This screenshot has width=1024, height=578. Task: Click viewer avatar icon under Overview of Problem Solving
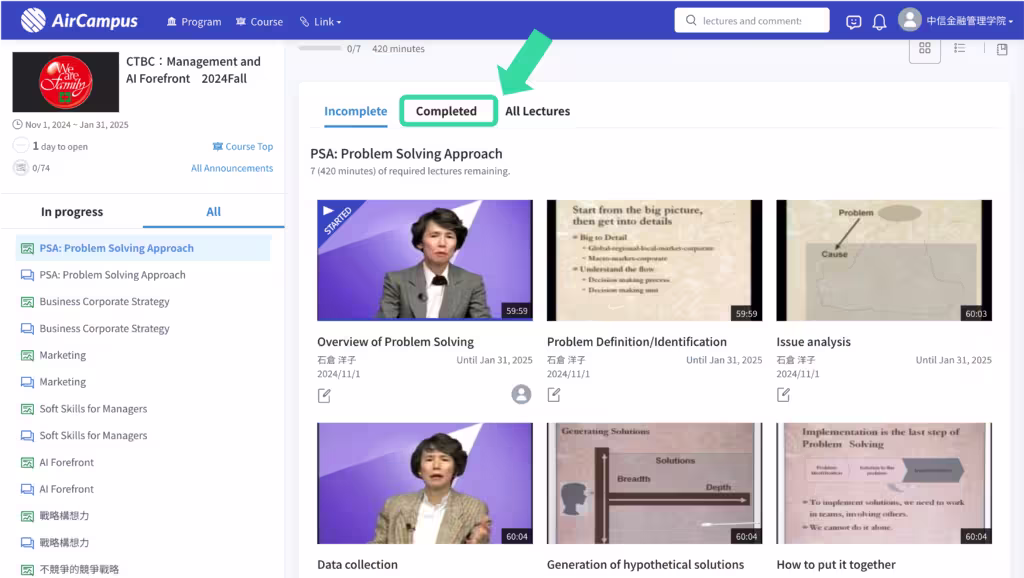click(521, 394)
